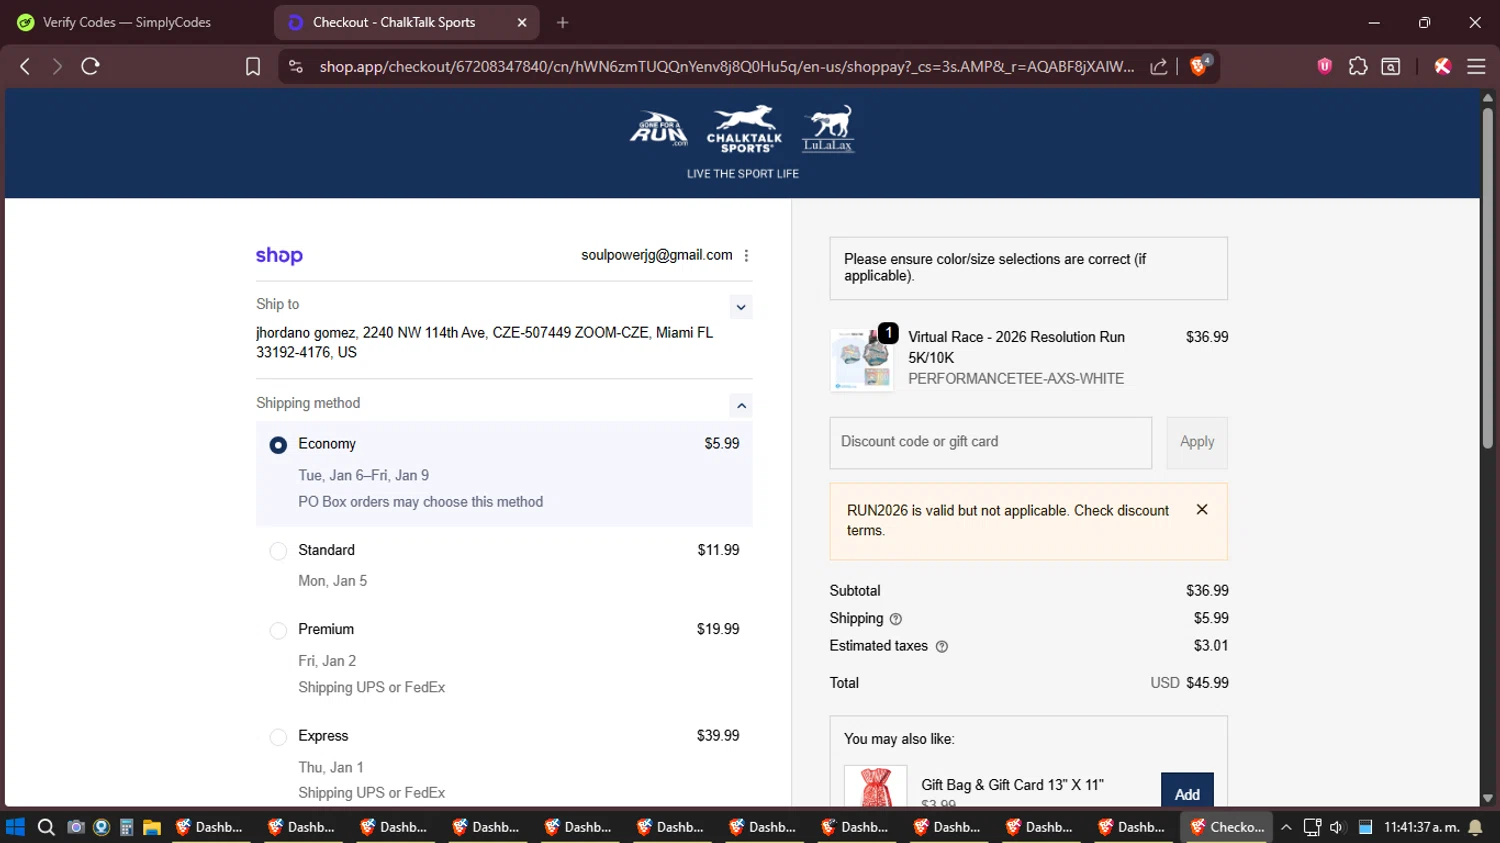
Task: Click the browser address bar URL
Action: pyautogui.click(x=727, y=66)
